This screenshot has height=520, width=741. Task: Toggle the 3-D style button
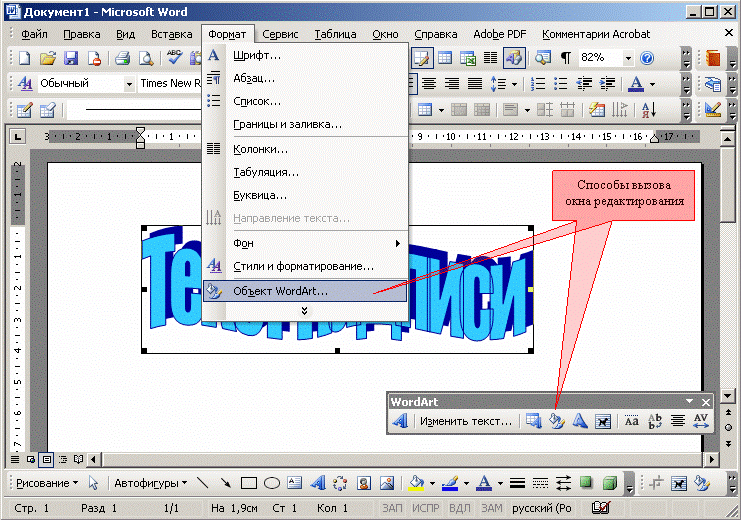click(x=608, y=483)
